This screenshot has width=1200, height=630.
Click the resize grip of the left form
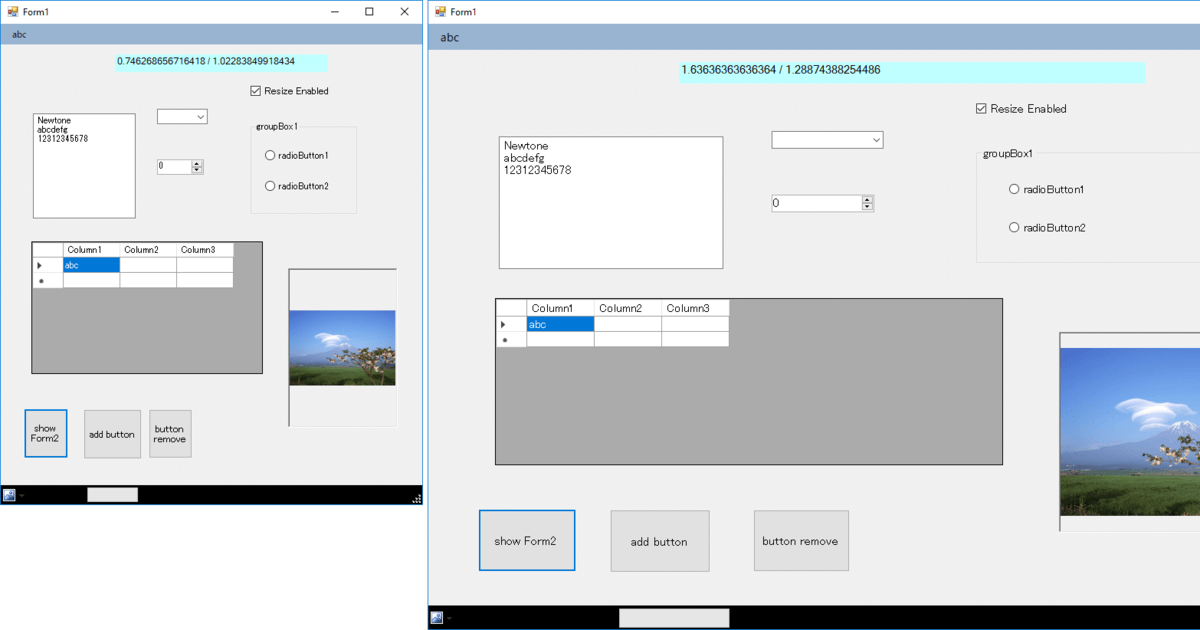pyautogui.click(x=416, y=499)
